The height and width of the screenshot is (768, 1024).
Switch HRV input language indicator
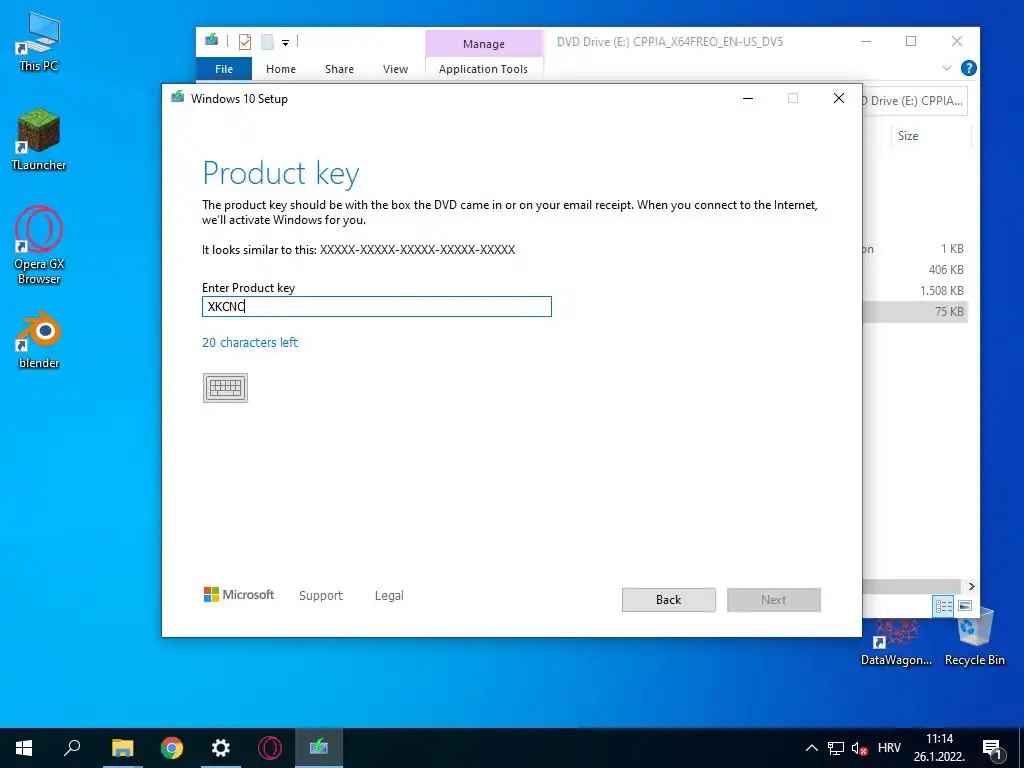pos(889,748)
